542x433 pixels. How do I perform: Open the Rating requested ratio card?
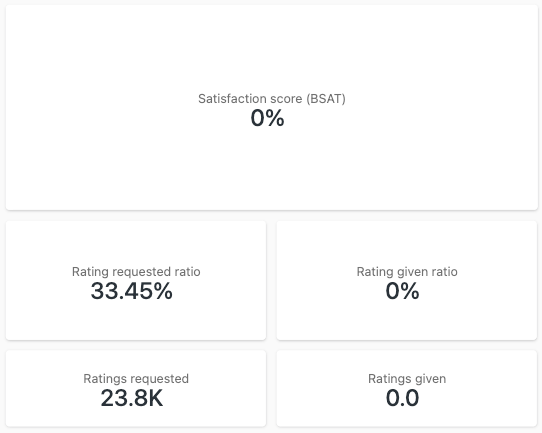point(136,281)
